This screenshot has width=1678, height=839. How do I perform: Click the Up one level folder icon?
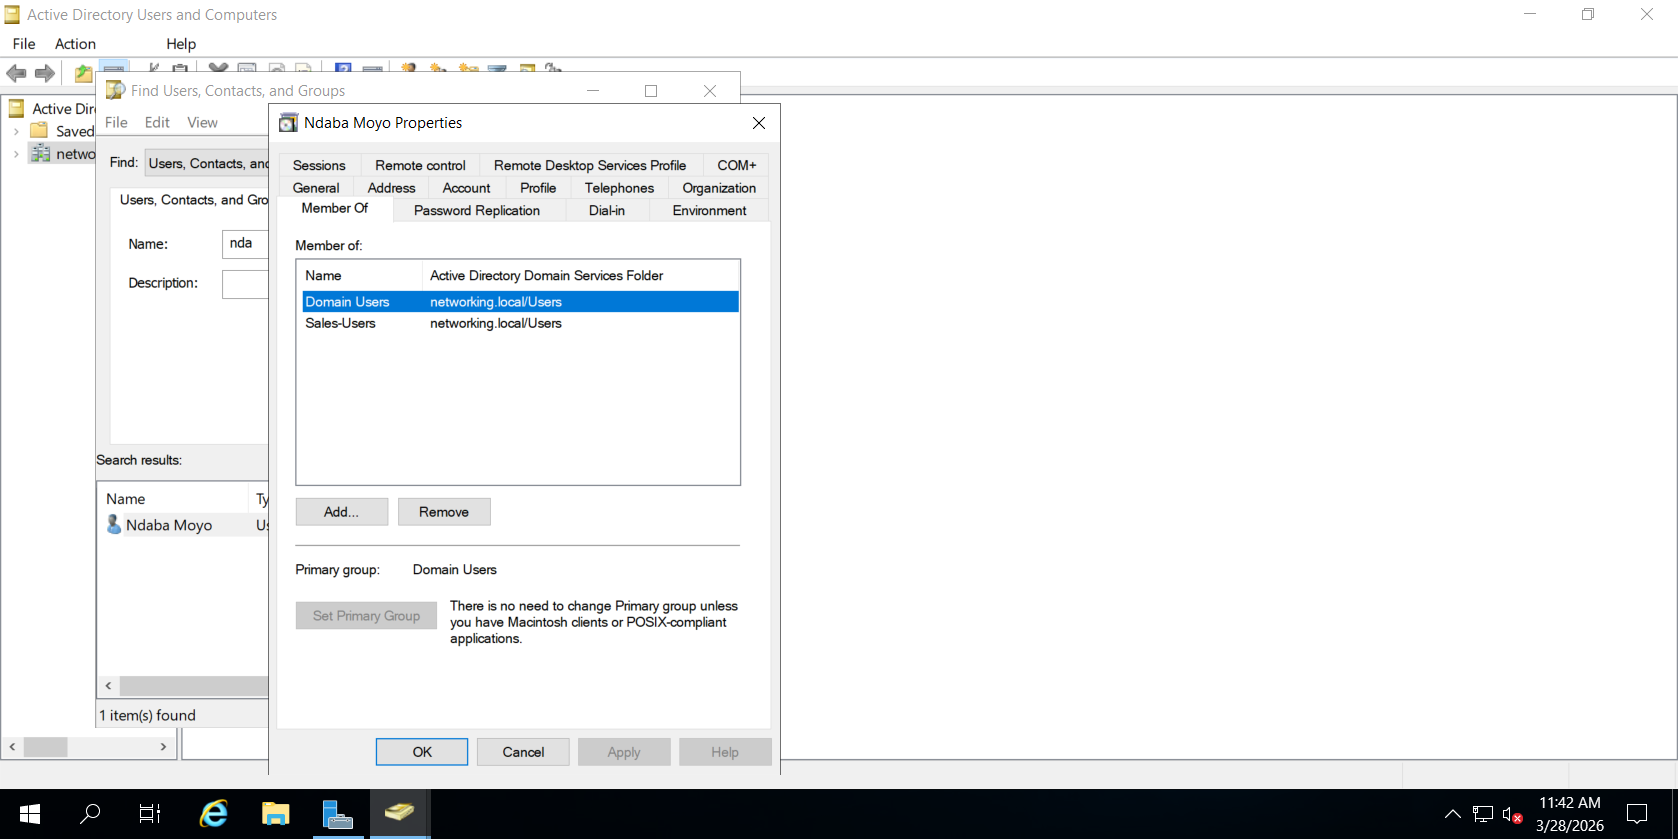pyautogui.click(x=83, y=73)
